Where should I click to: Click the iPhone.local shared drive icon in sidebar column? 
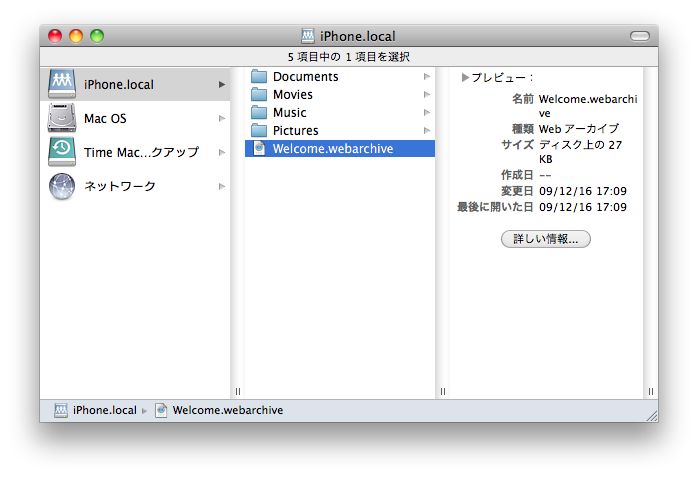(62, 84)
